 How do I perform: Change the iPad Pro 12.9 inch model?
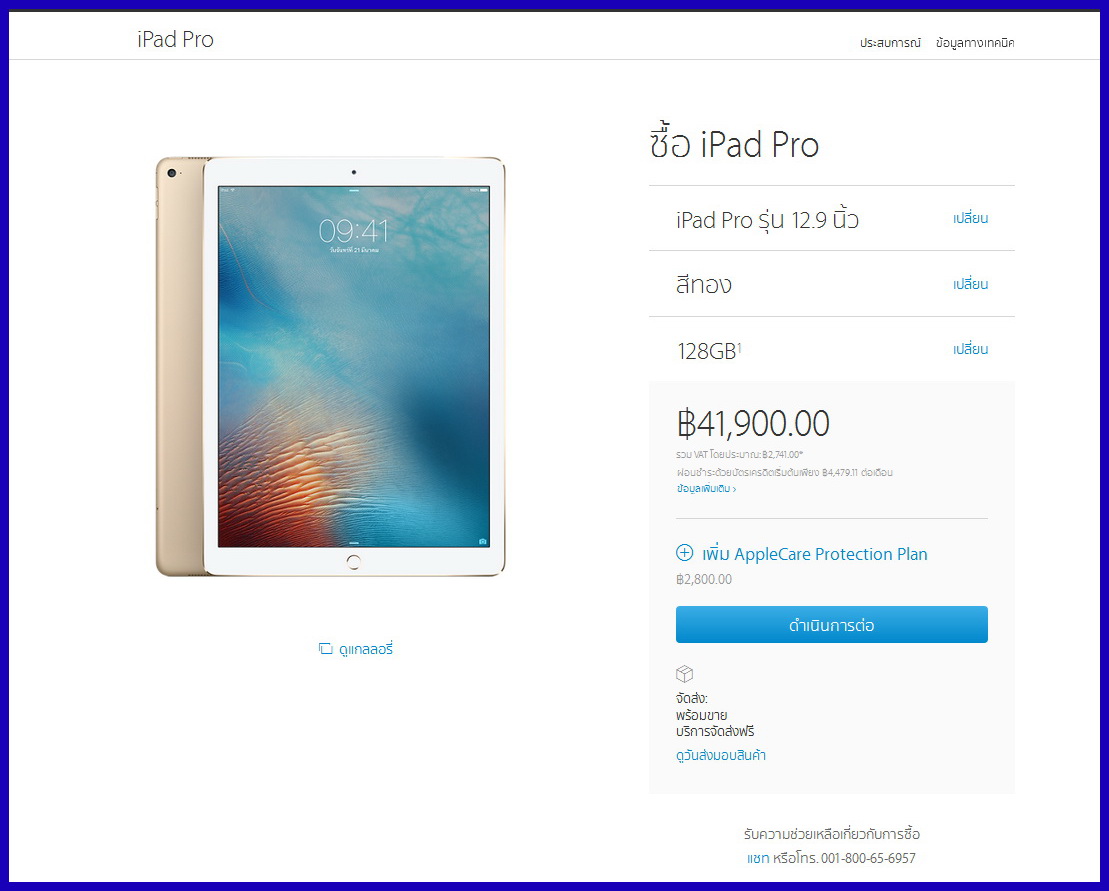tap(970, 219)
